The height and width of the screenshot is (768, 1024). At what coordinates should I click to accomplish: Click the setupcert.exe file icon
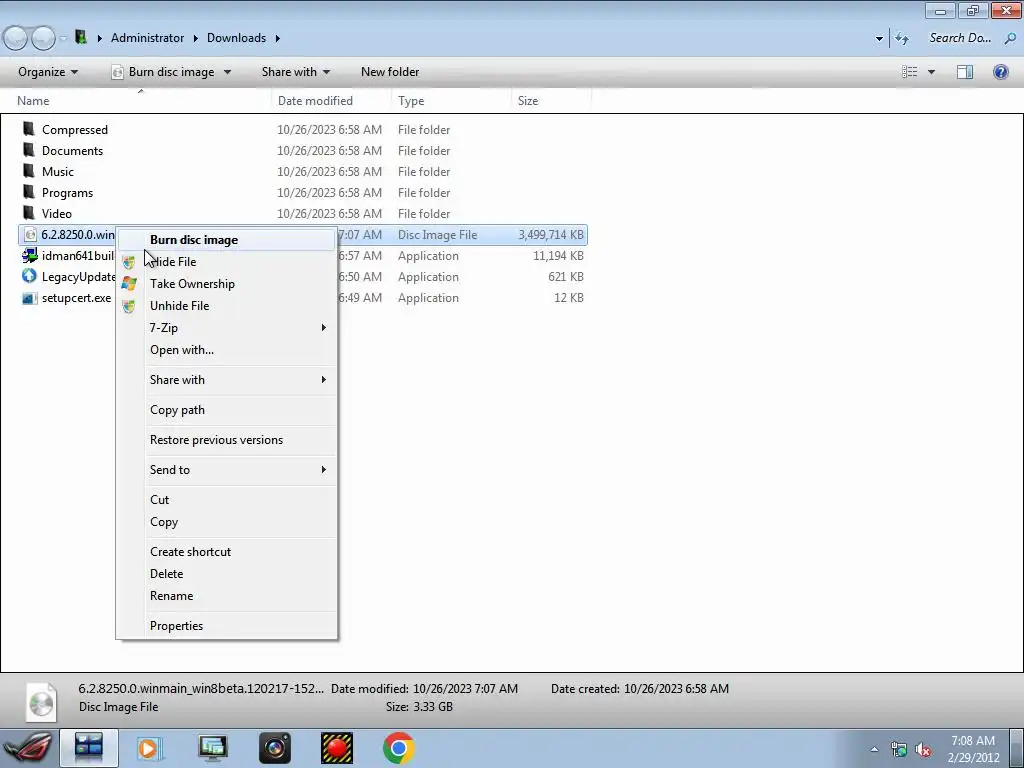(29, 298)
